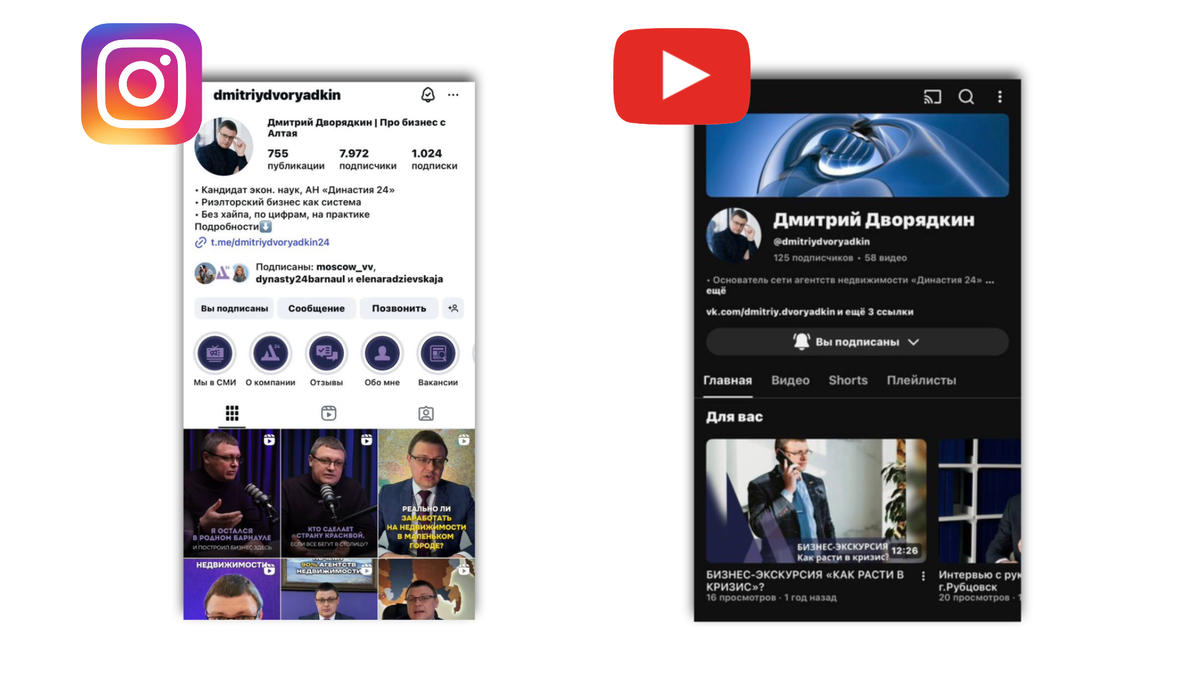Click YouTube cast to device icon
Image resolution: width=1200 pixels, height=675 pixels.
pyautogui.click(x=932, y=97)
